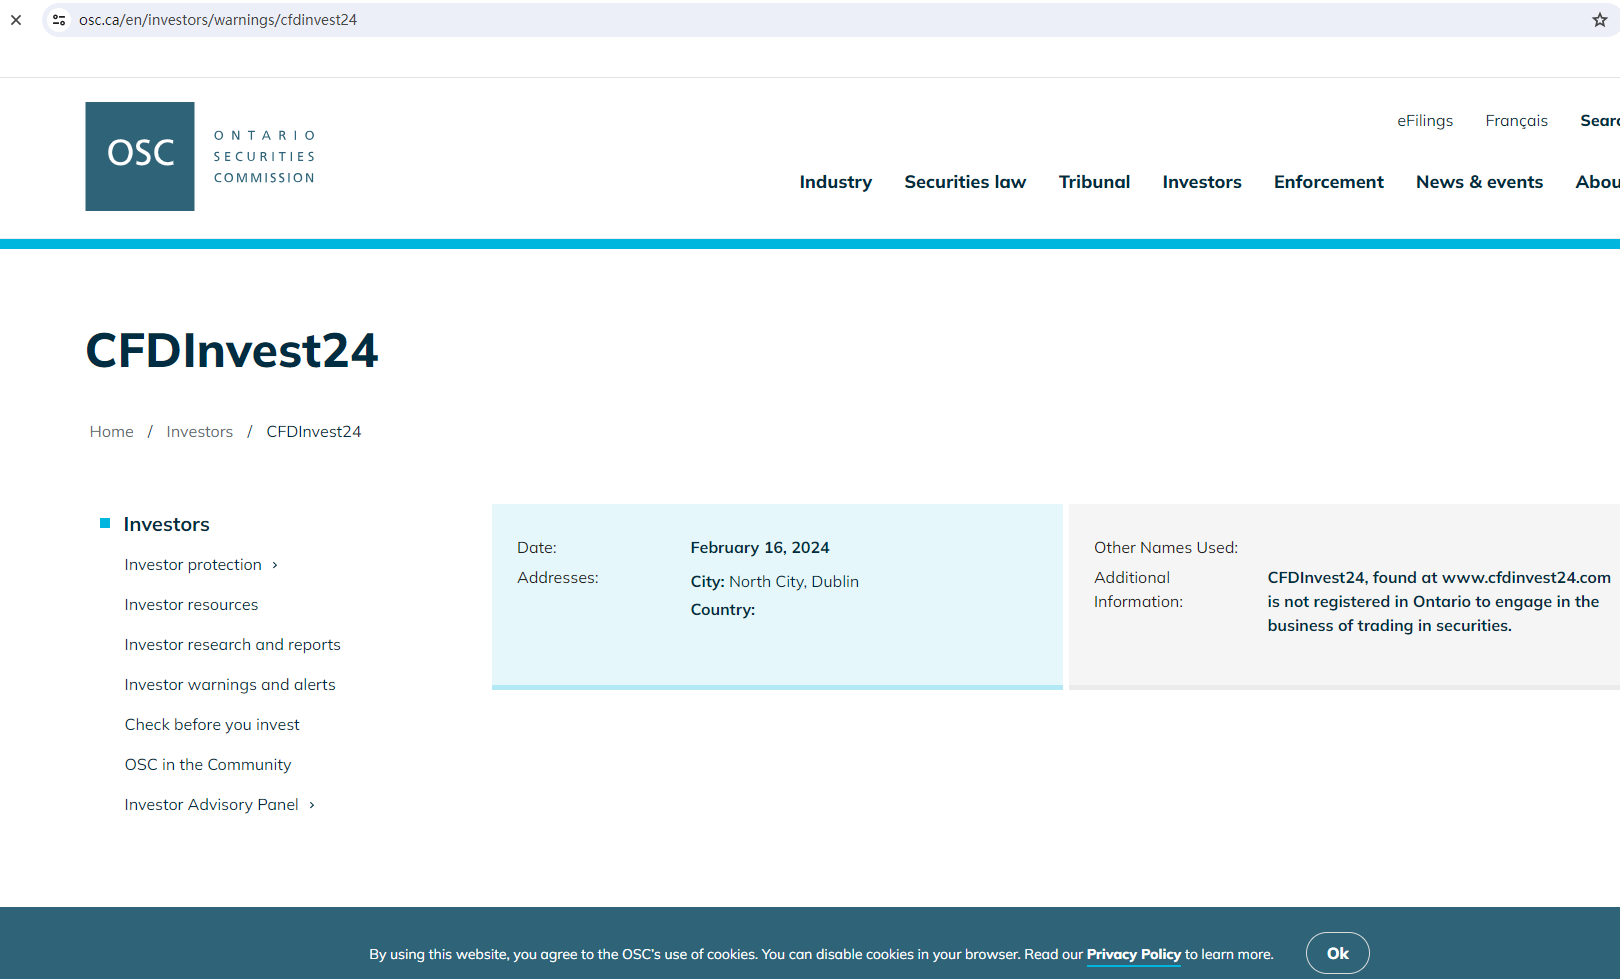Go to the eFilings link
This screenshot has height=979, width=1620.
tap(1424, 121)
